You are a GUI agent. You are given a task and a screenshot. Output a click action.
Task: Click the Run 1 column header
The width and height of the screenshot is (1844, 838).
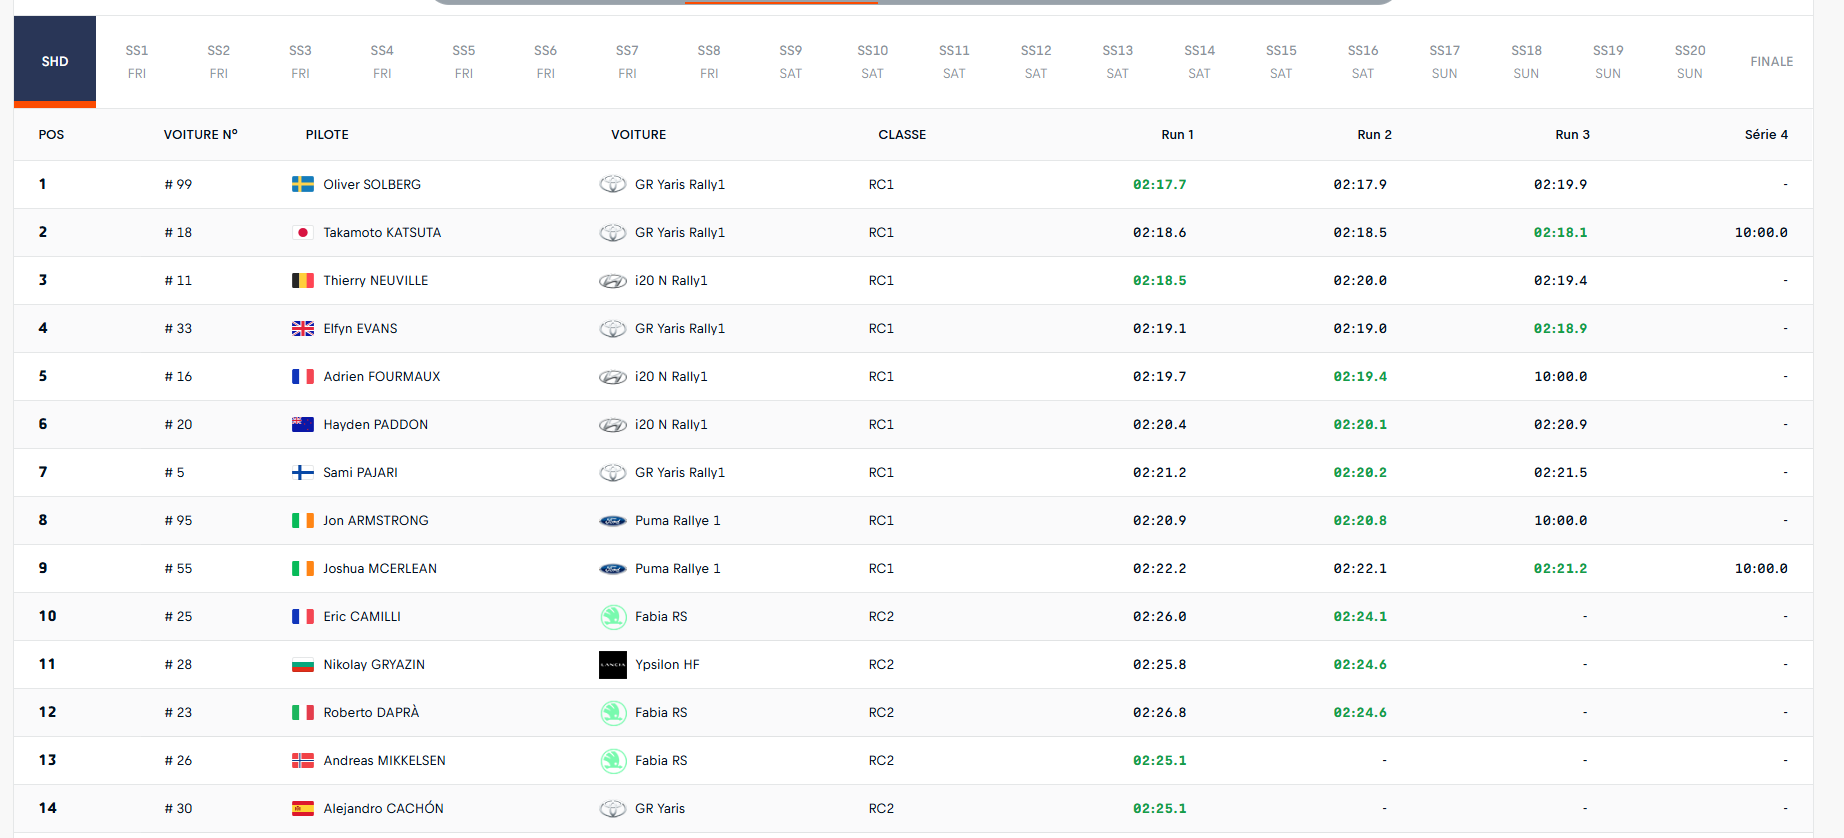point(1178,134)
